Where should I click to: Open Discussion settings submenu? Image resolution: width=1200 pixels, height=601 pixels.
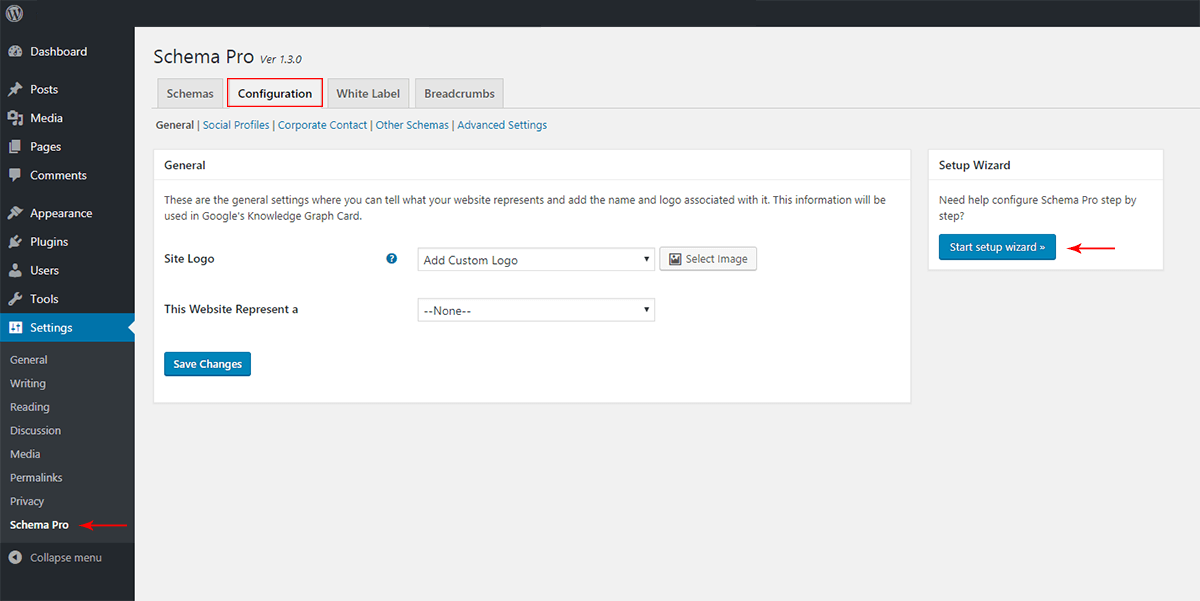tap(35, 431)
